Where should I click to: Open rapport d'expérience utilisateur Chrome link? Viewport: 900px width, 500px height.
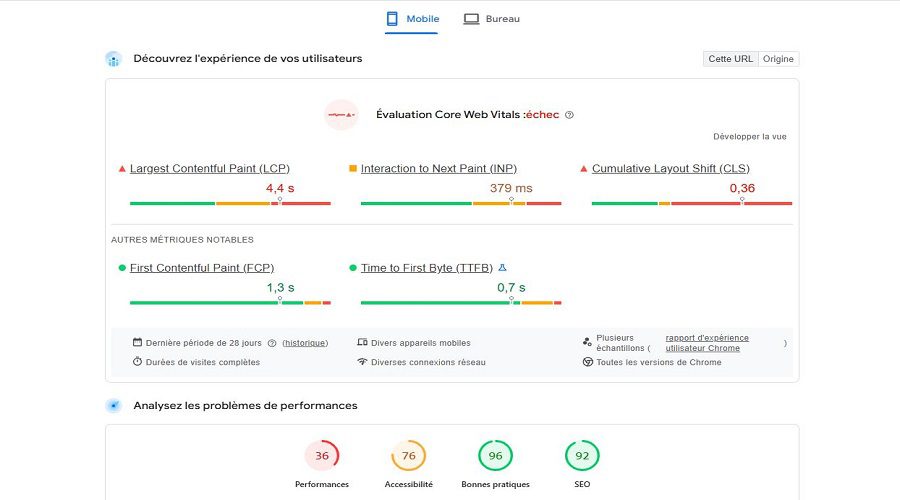point(707,343)
